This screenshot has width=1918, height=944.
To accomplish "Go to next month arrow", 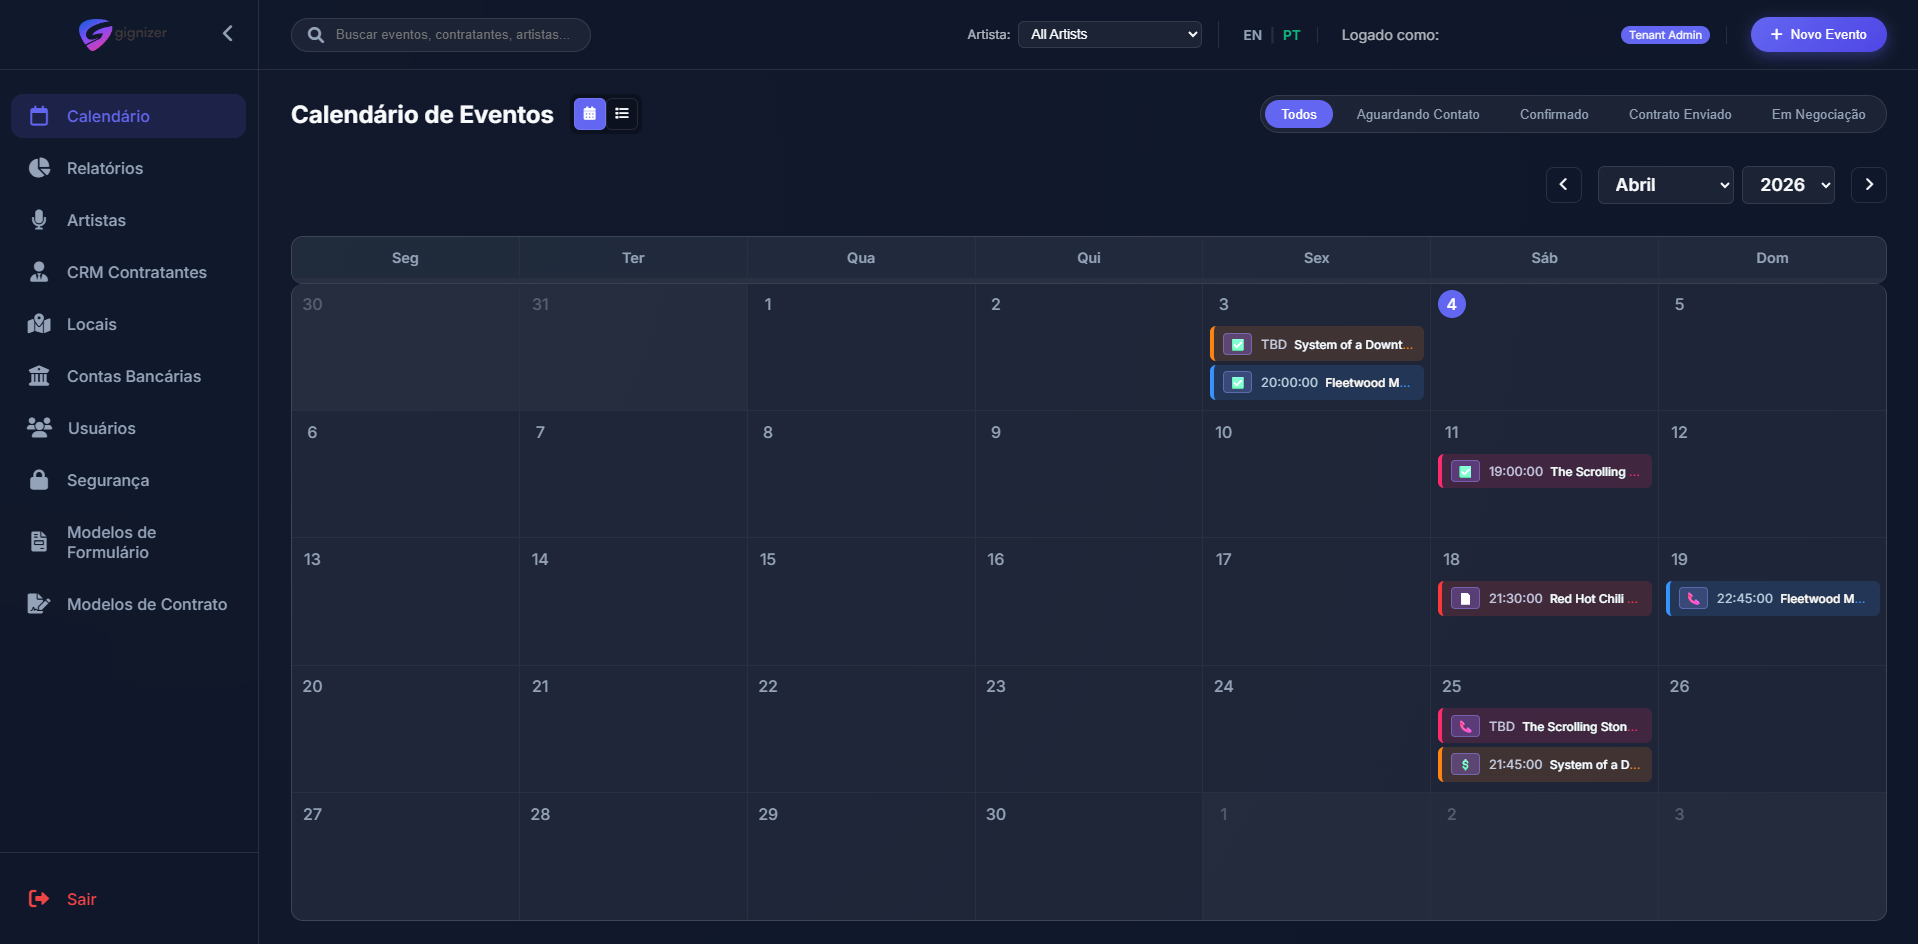I will point(1868,185).
